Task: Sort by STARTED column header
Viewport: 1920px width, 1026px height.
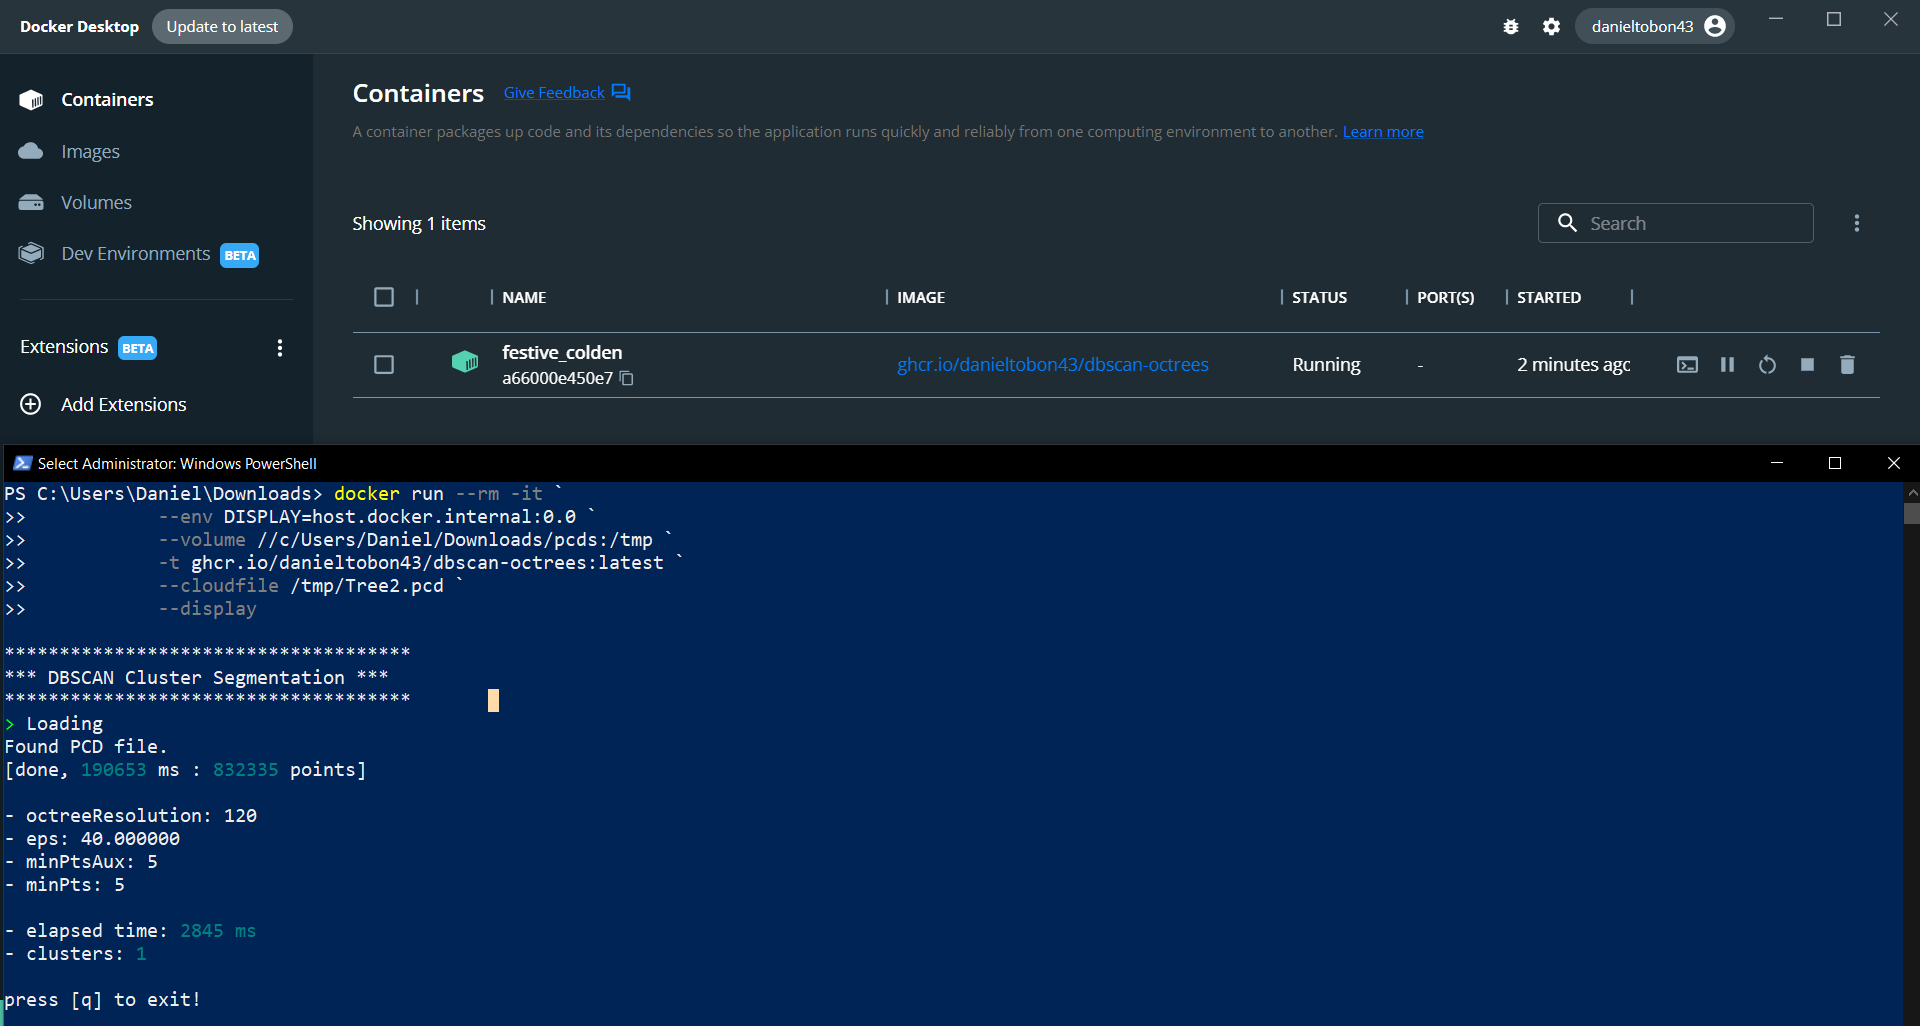Action: [1549, 298]
